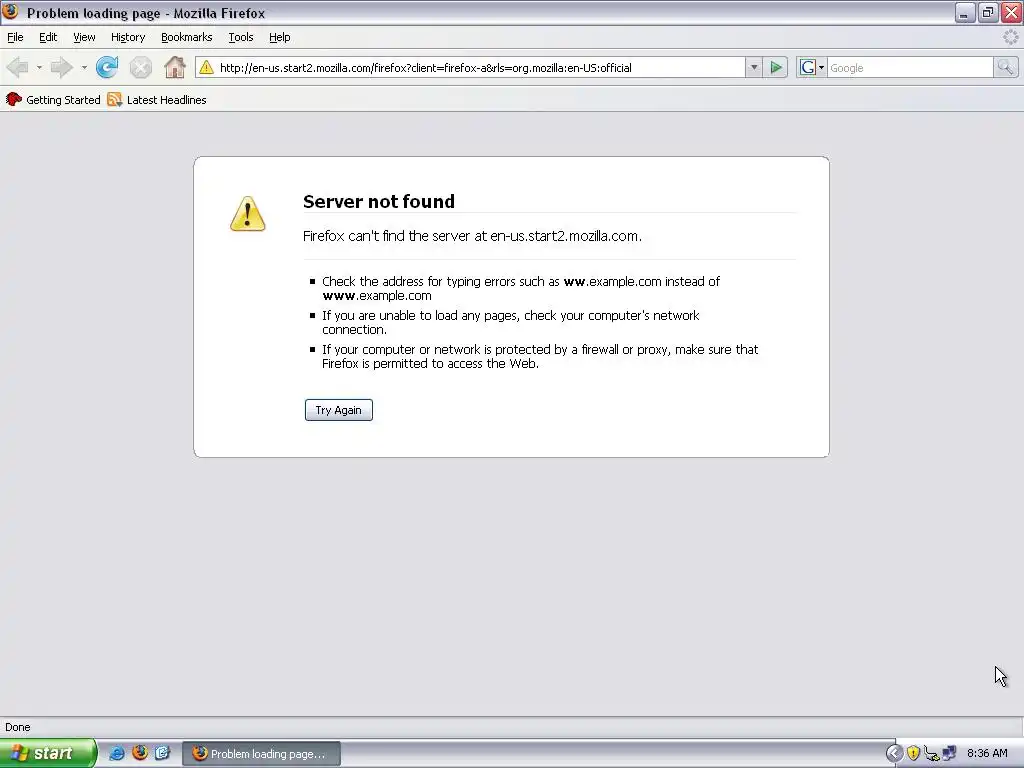Open the Help menu
The image size is (1024, 768).
(280, 37)
